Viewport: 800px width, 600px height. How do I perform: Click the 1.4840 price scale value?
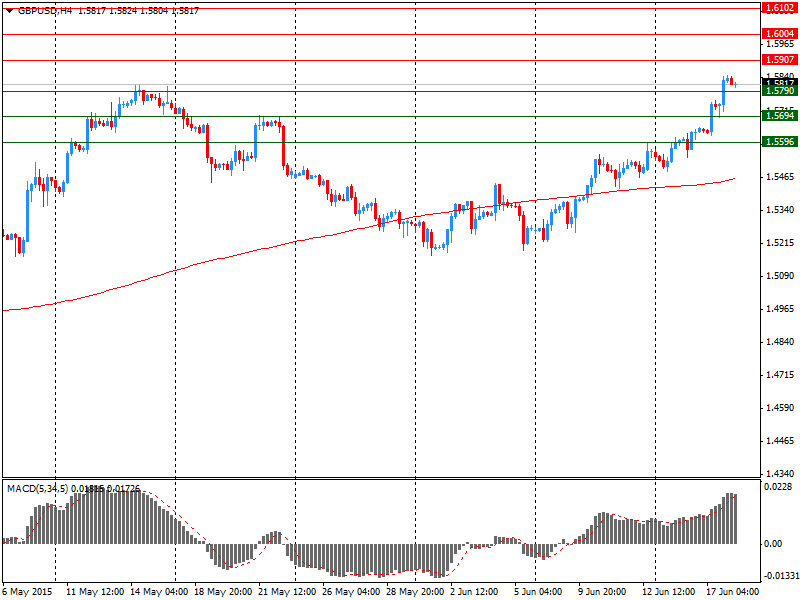[780, 342]
